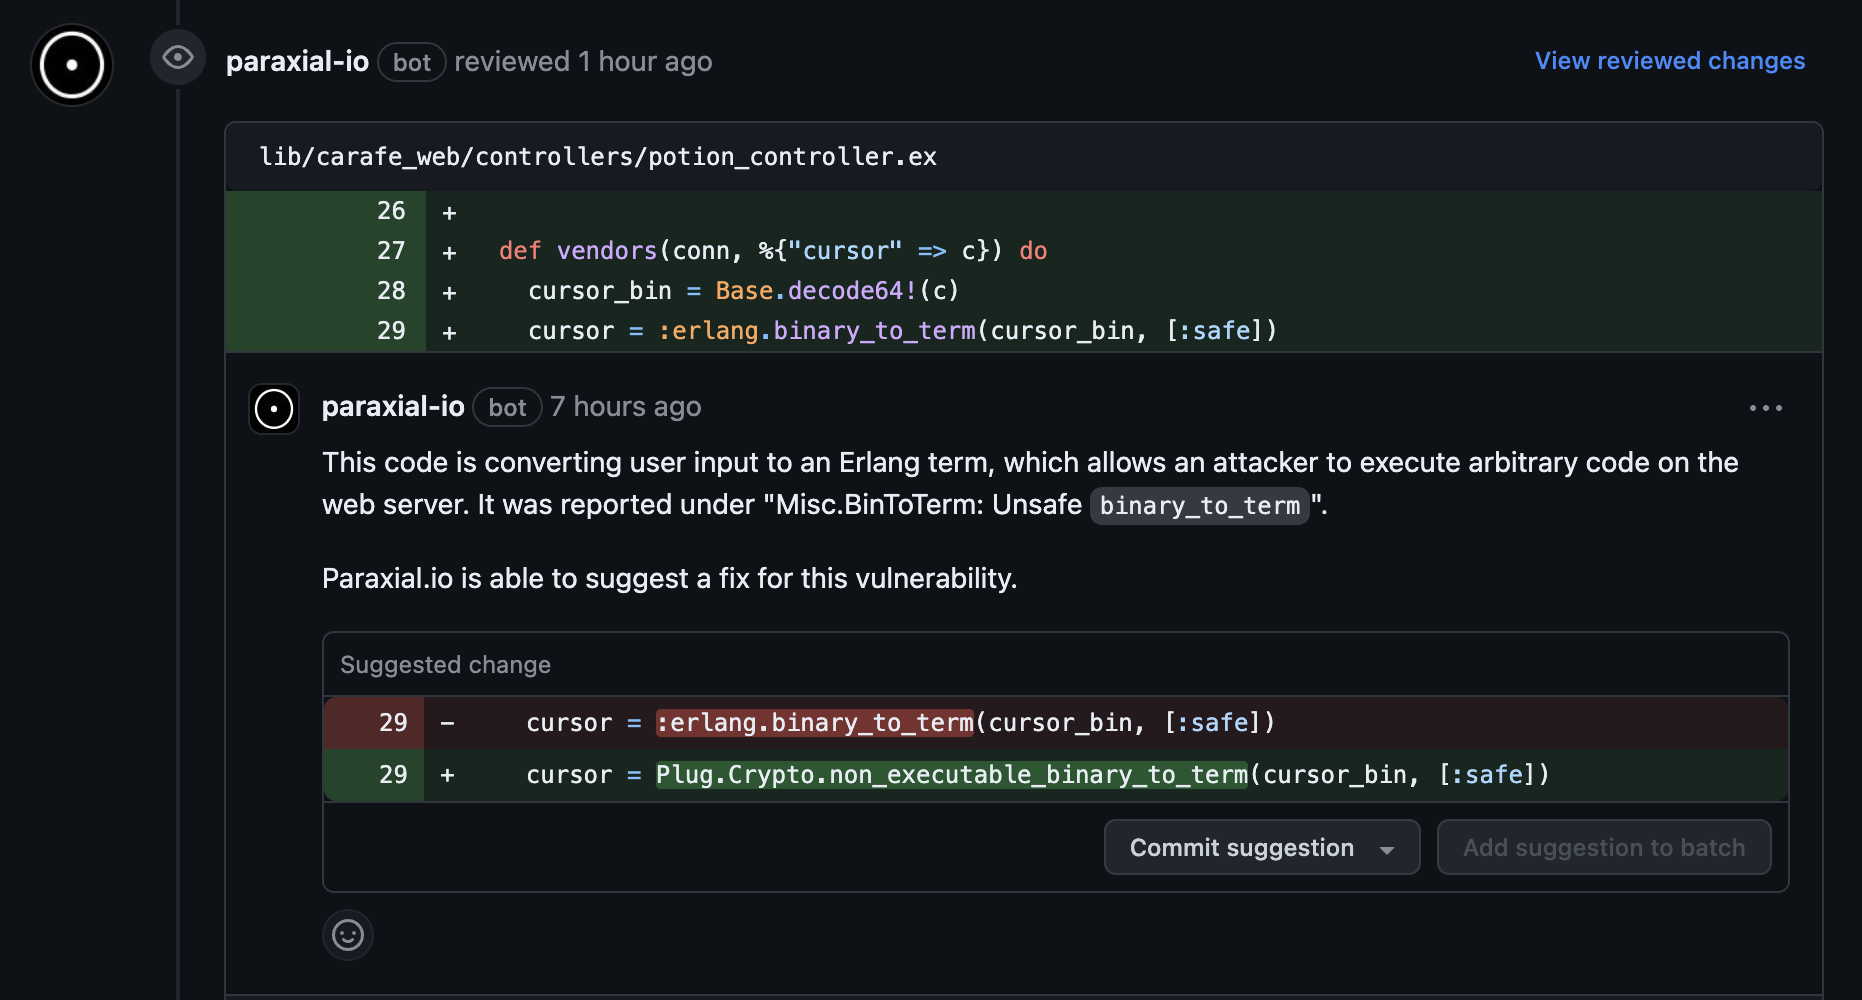The width and height of the screenshot is (1862, 1000).
Task: Click the 'Suggested change' header
Action: tap(445, 665)
